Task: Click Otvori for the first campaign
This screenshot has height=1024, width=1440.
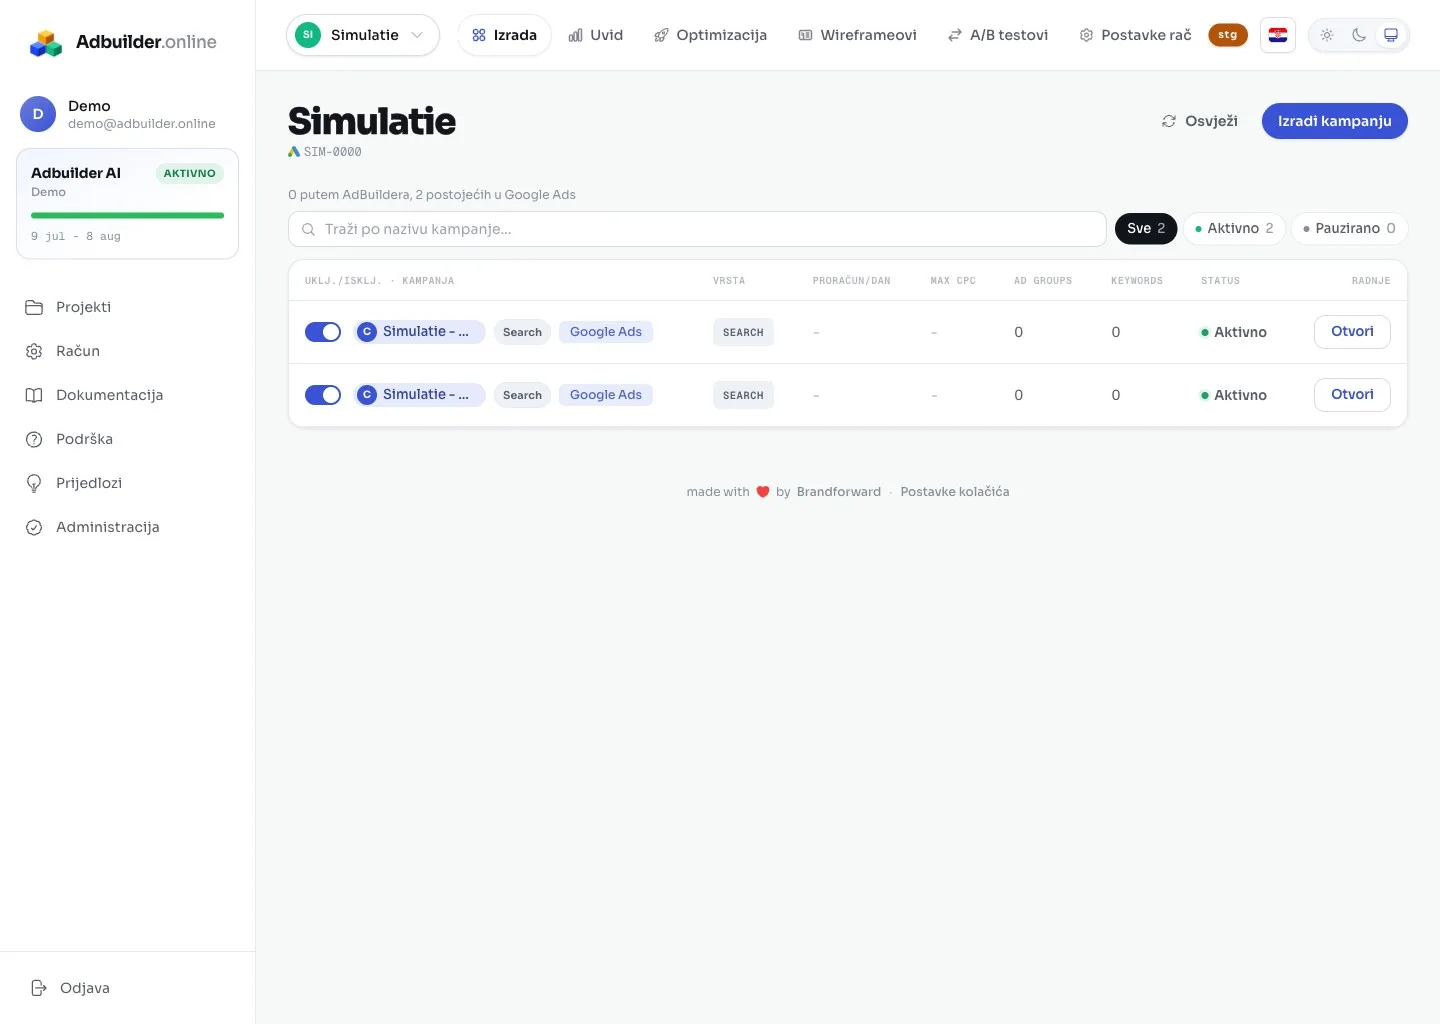Action: tap(1352, 332)
